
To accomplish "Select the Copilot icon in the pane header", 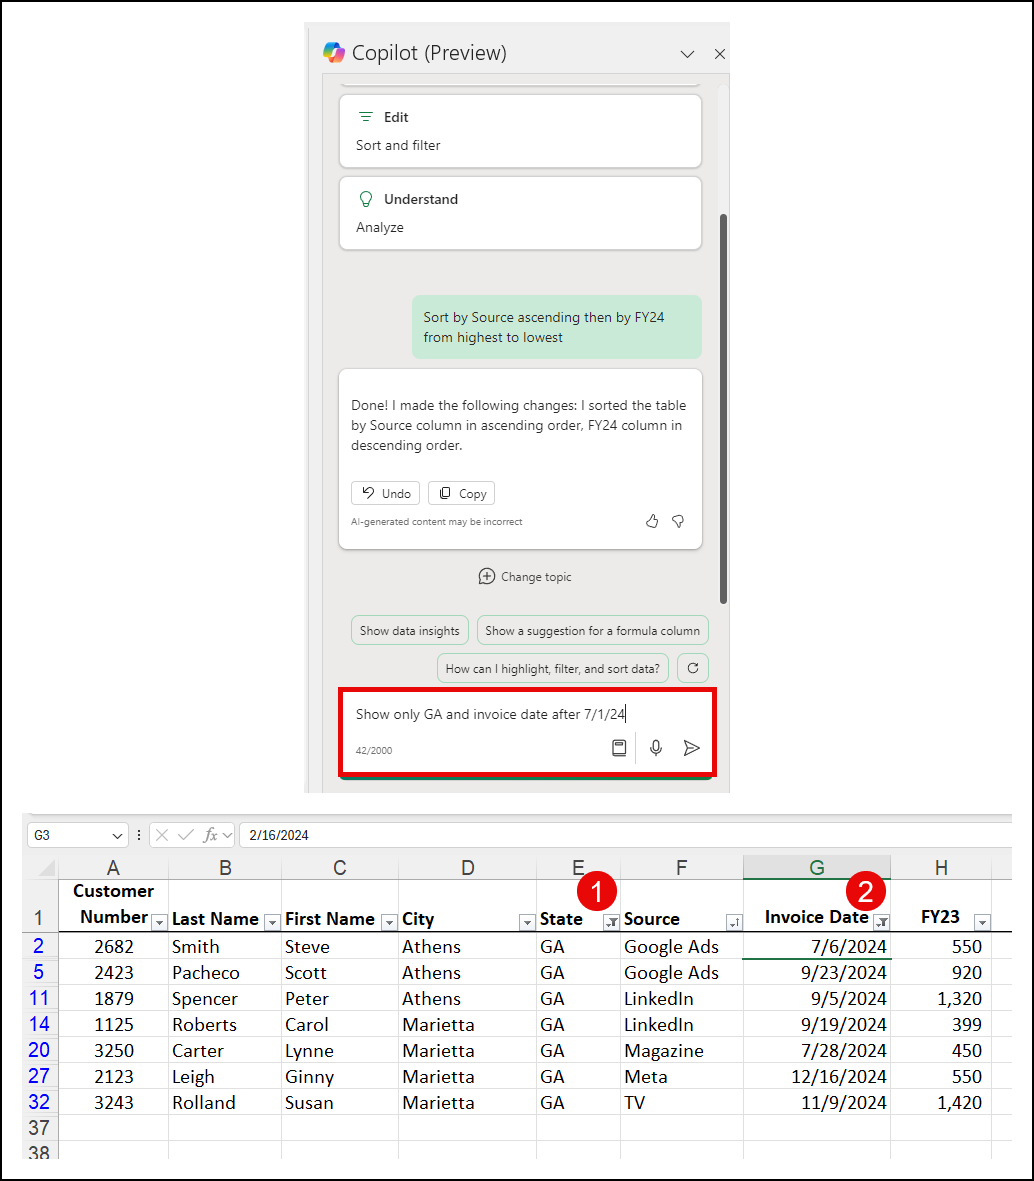I will pos(332,53).
